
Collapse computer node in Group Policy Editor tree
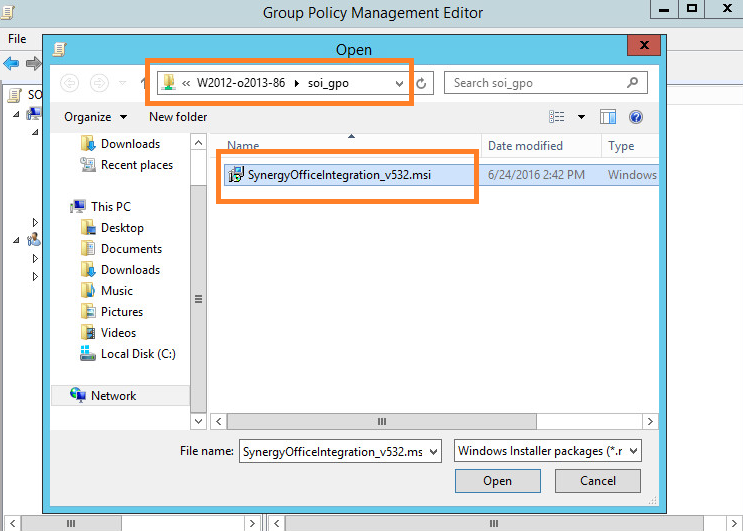point(17,114)
